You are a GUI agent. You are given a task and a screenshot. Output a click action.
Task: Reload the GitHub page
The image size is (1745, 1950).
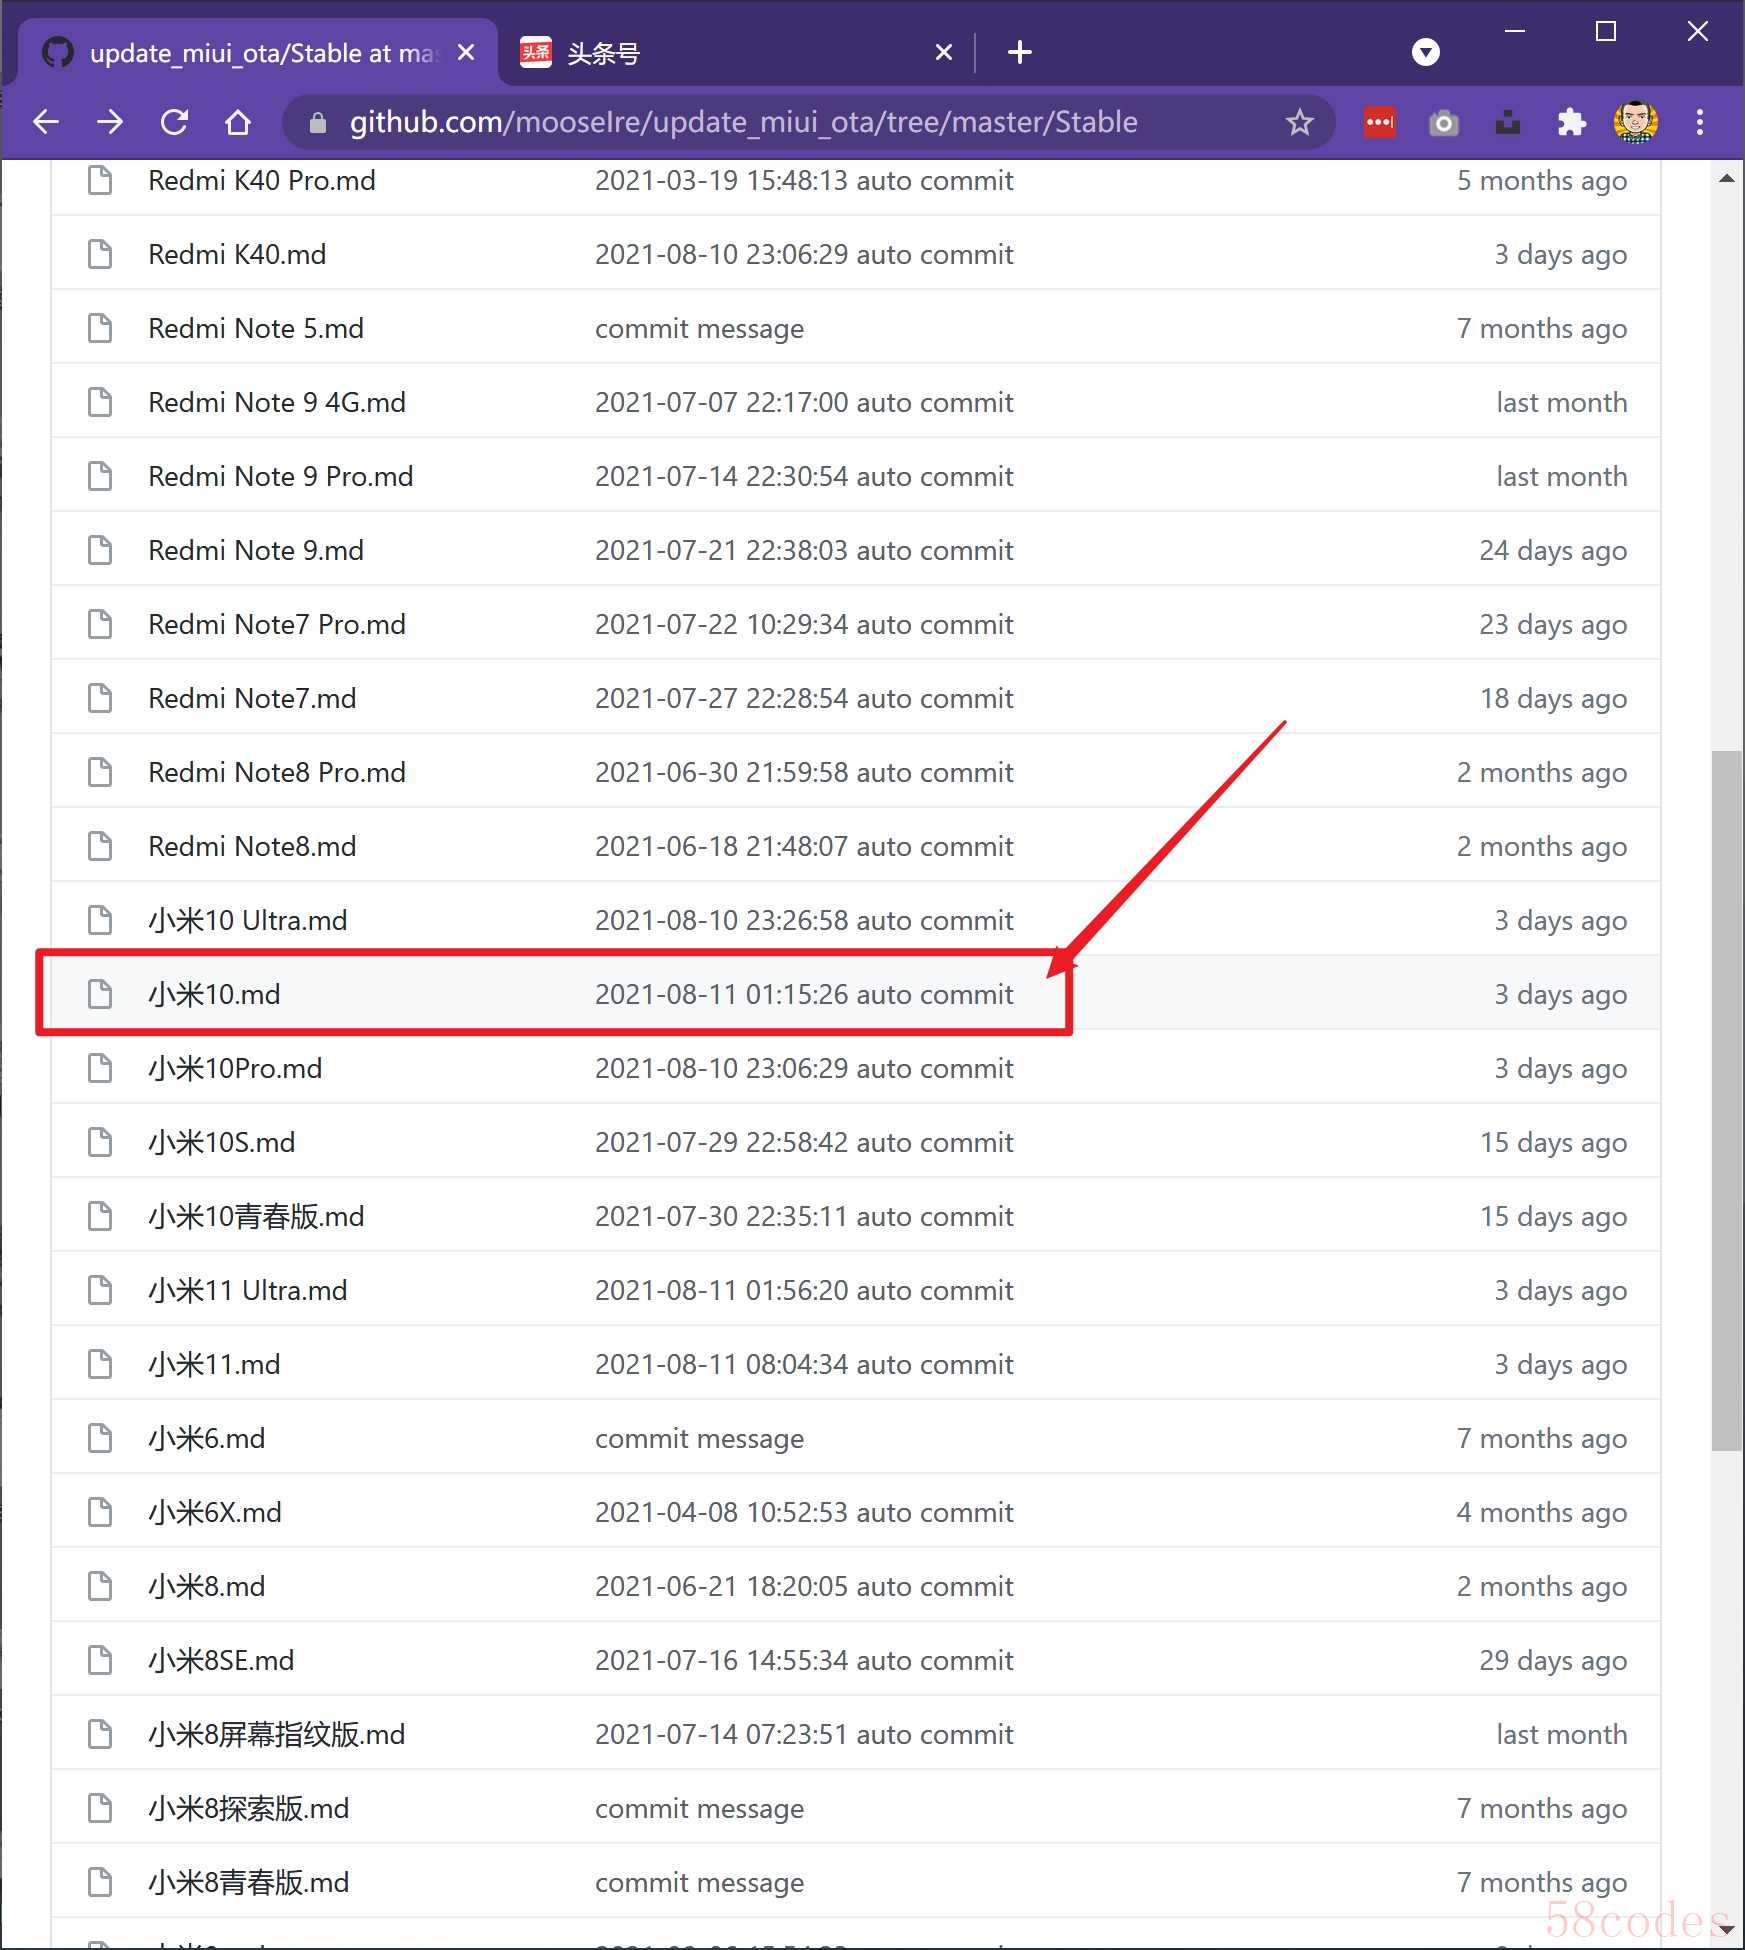click(175, 122)
